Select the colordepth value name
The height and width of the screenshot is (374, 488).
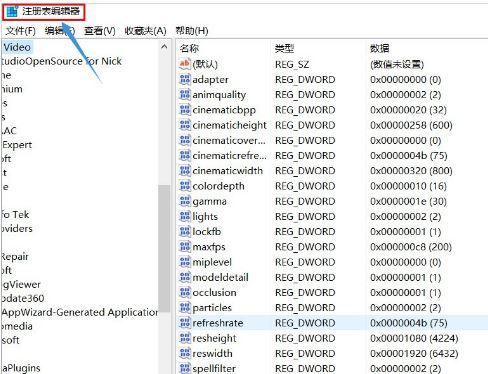click(218, 186)
